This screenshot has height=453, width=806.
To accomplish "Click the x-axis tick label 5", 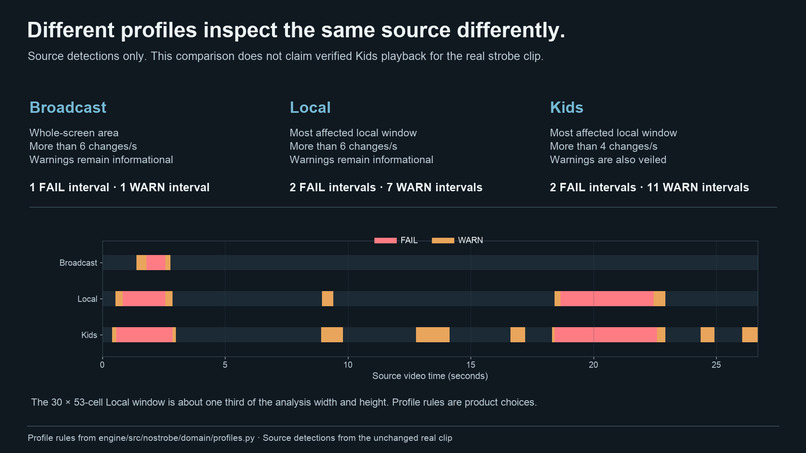I will [x=225, y=365].
